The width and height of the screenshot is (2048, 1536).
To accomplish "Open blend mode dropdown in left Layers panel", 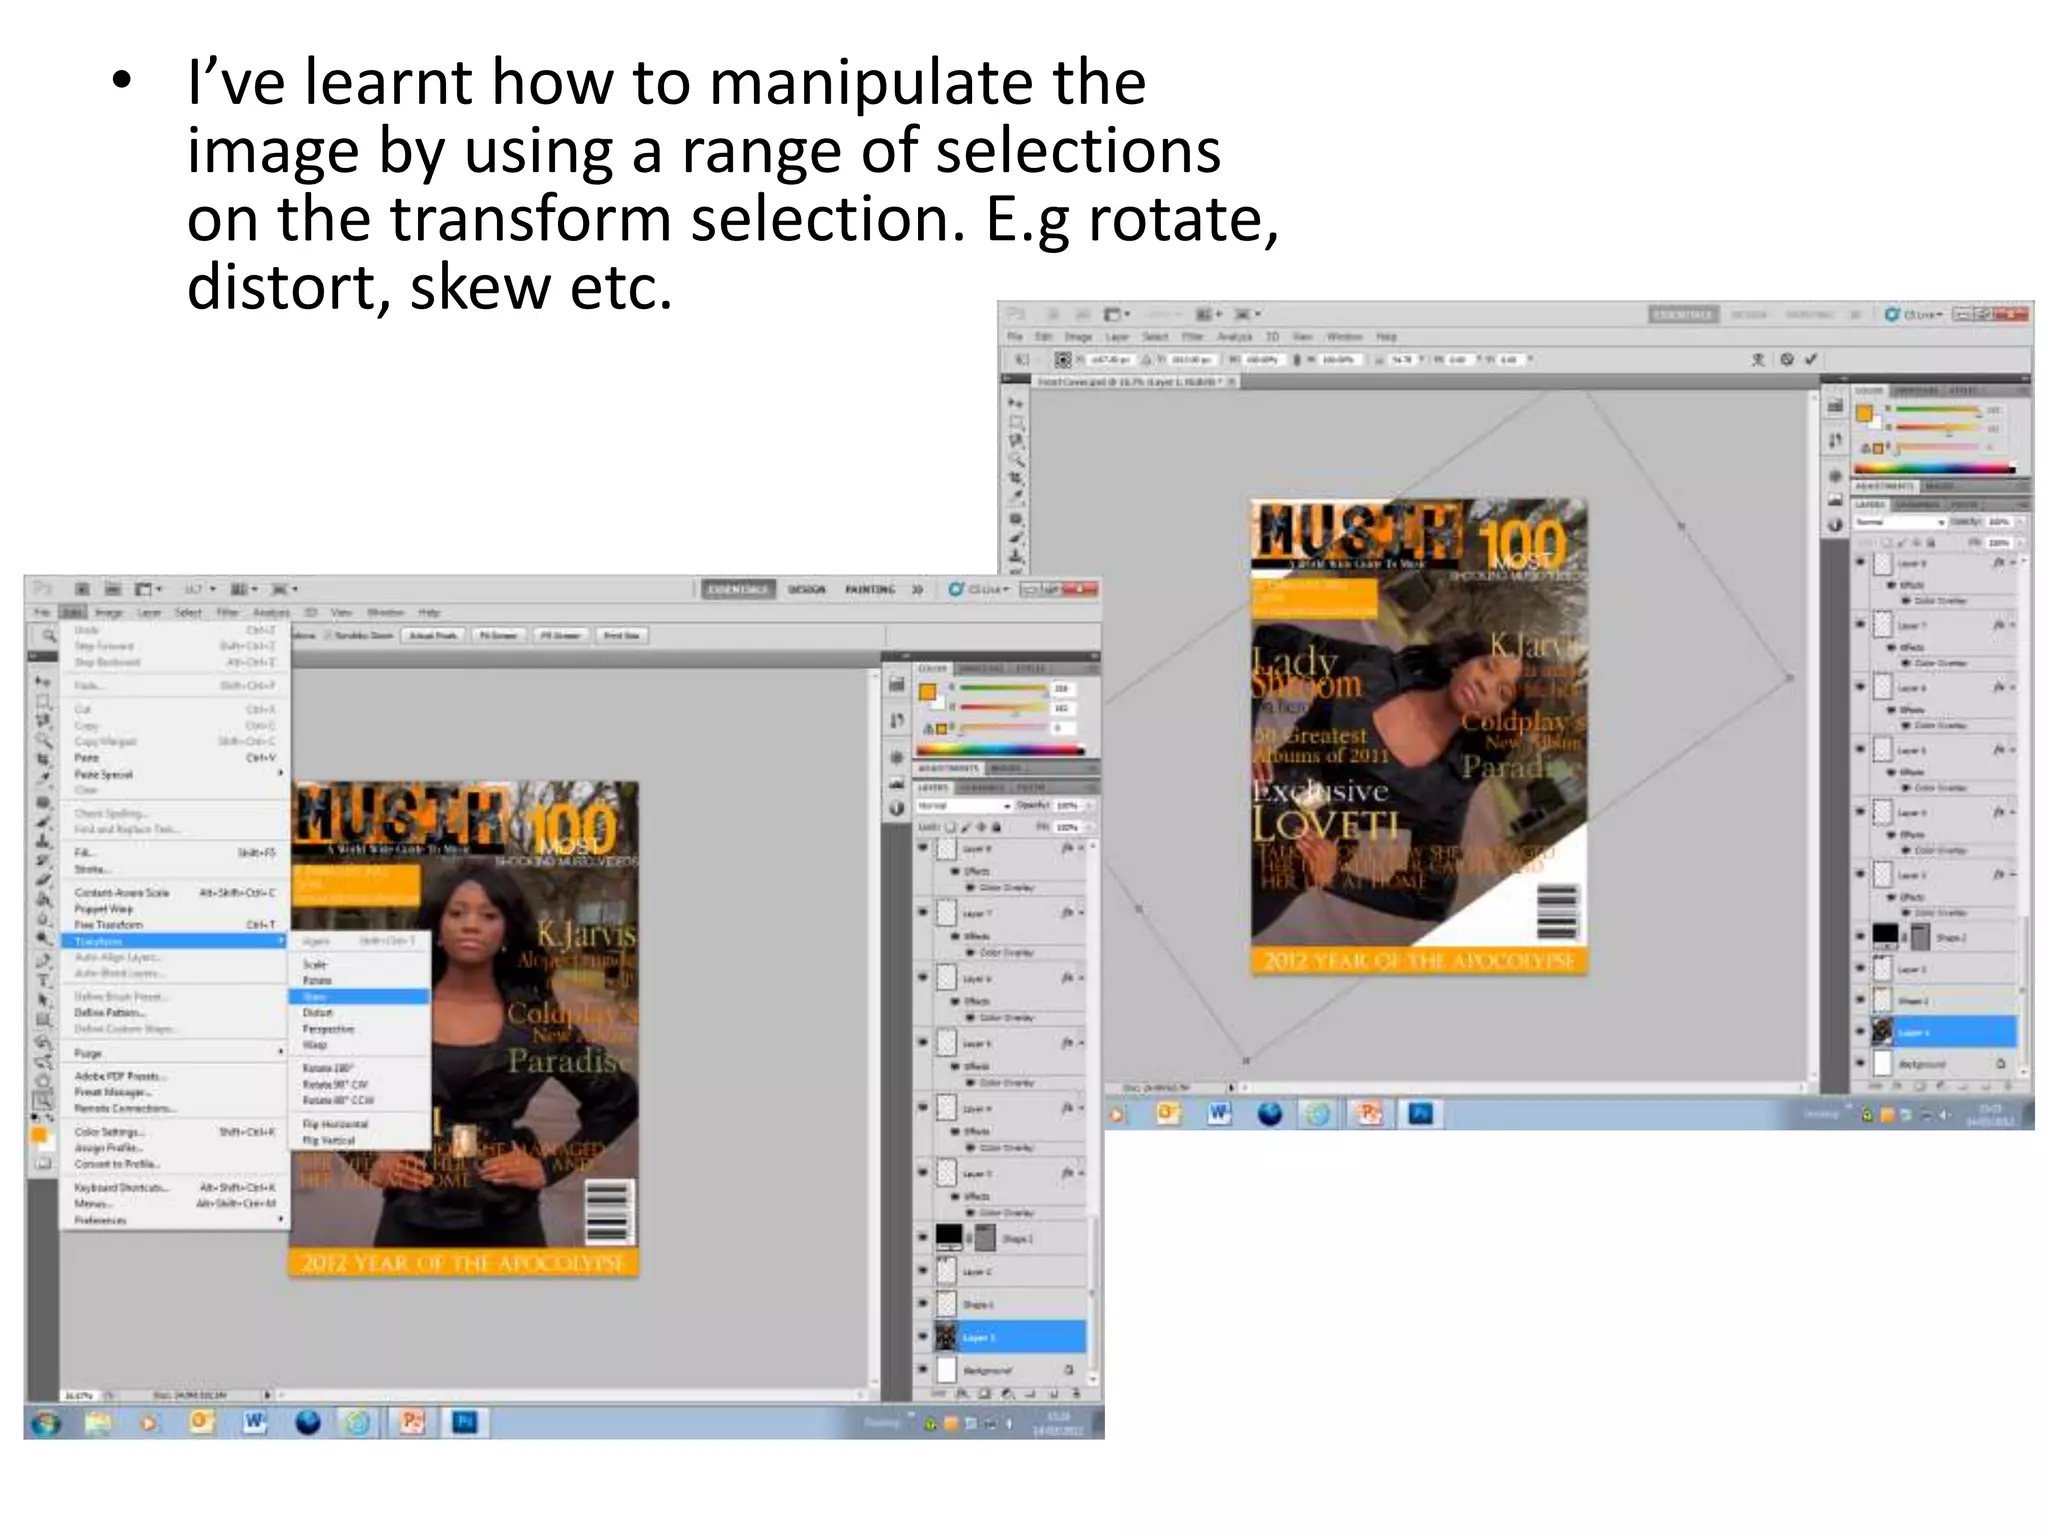I will pyautogui.click(x=964, y=806).
